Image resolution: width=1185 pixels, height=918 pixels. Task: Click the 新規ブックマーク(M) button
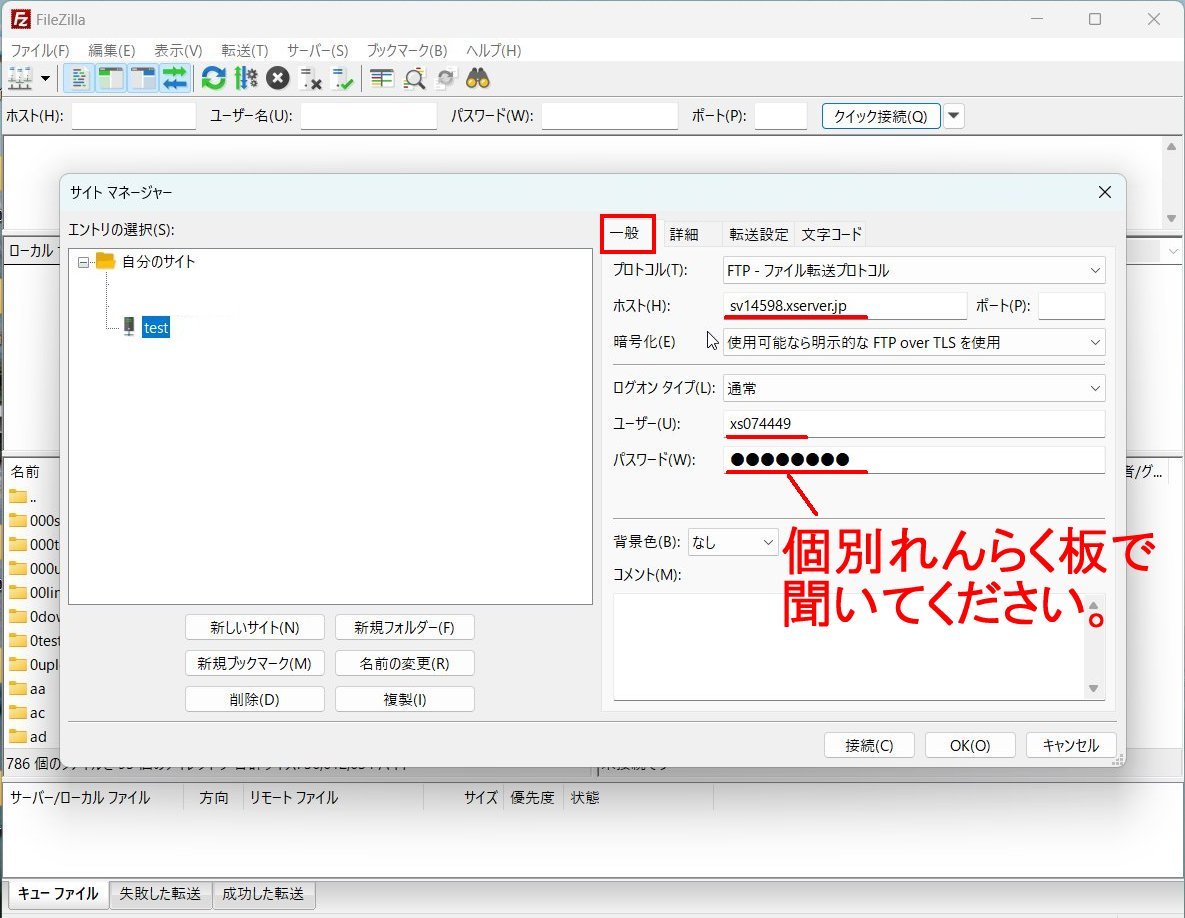255,663
